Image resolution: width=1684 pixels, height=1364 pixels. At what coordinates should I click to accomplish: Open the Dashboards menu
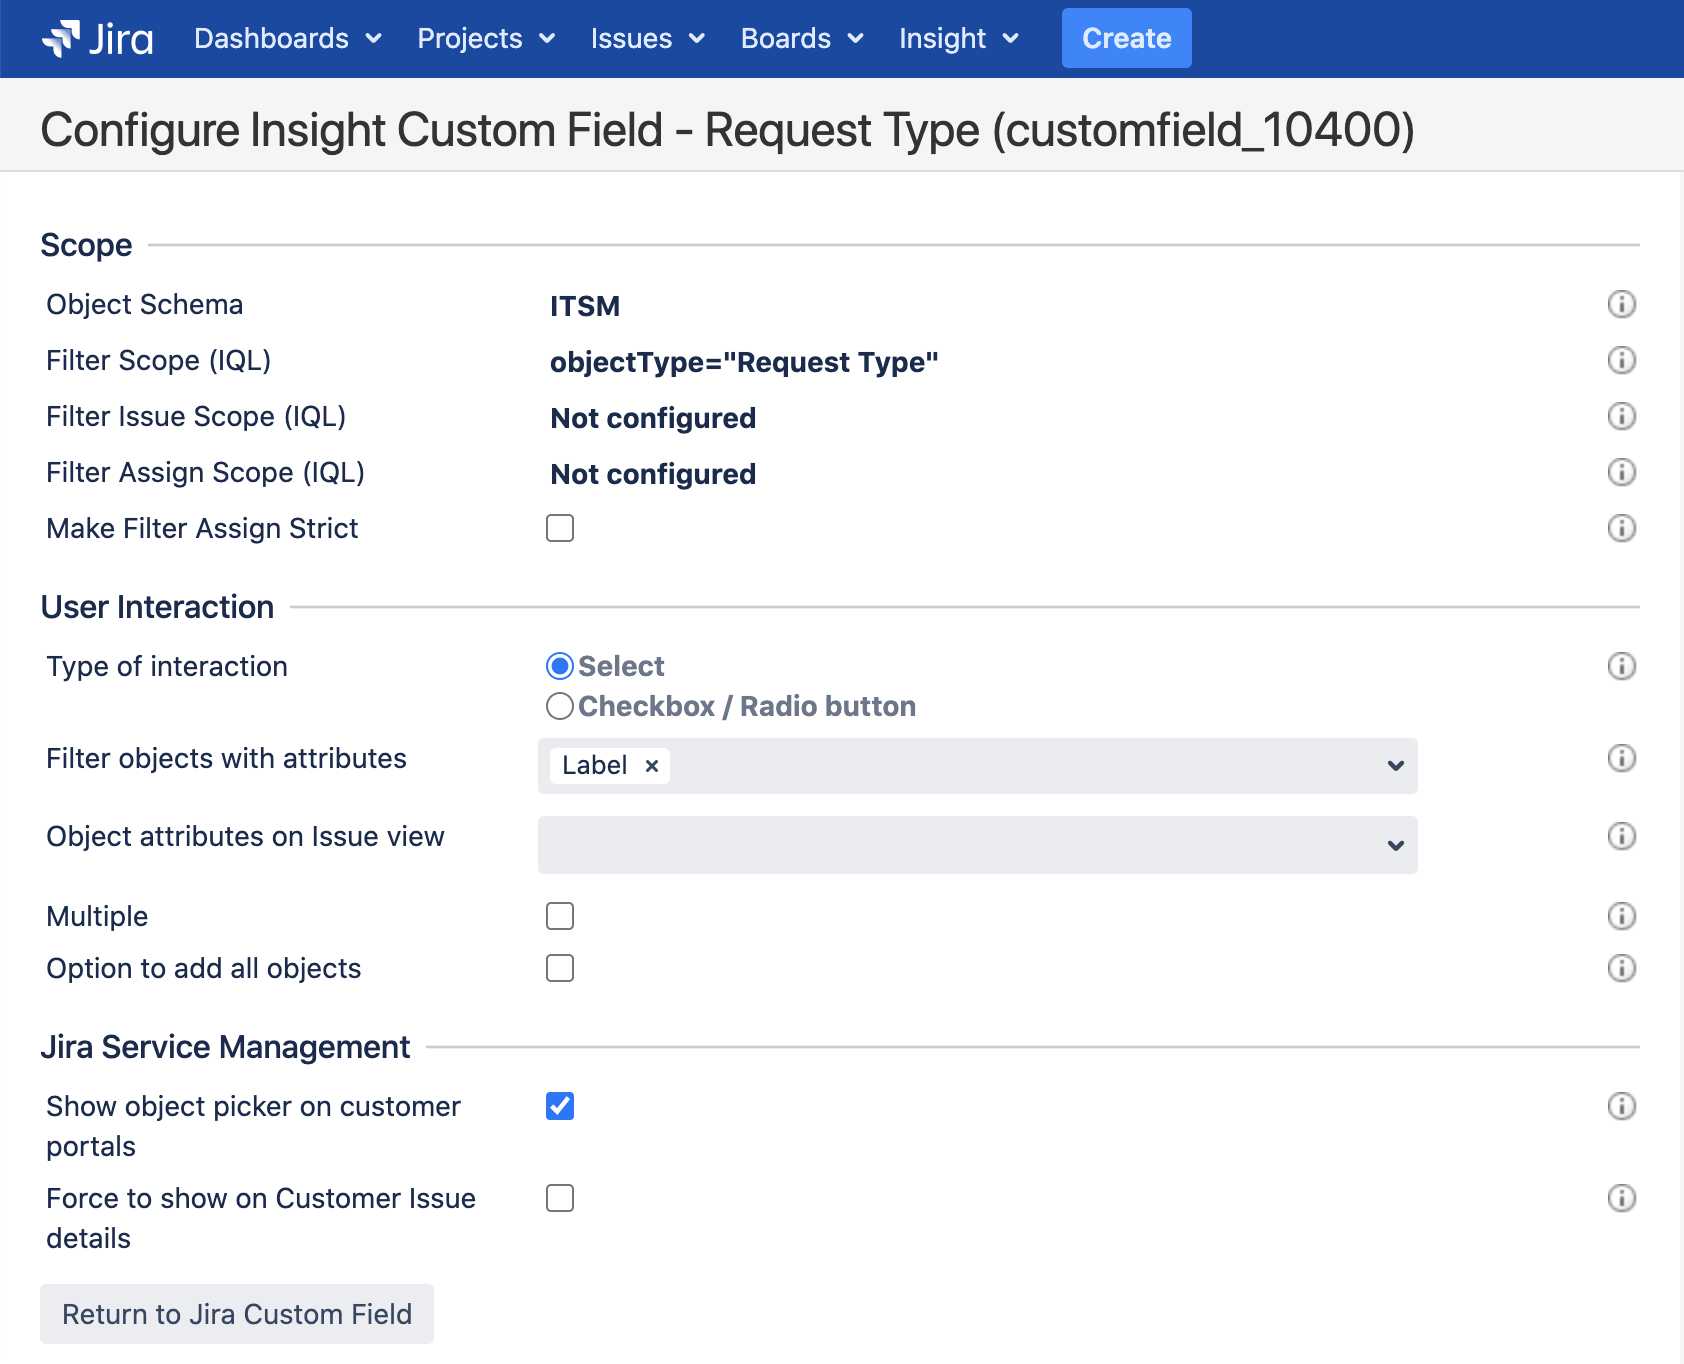point(287,39)
